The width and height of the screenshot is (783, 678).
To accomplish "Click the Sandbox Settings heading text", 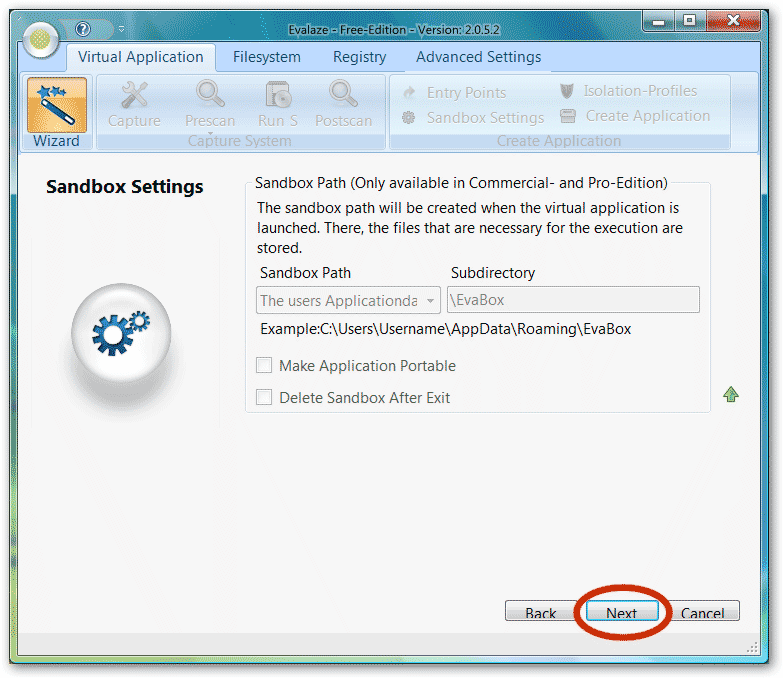I will (x=125, y=187).
